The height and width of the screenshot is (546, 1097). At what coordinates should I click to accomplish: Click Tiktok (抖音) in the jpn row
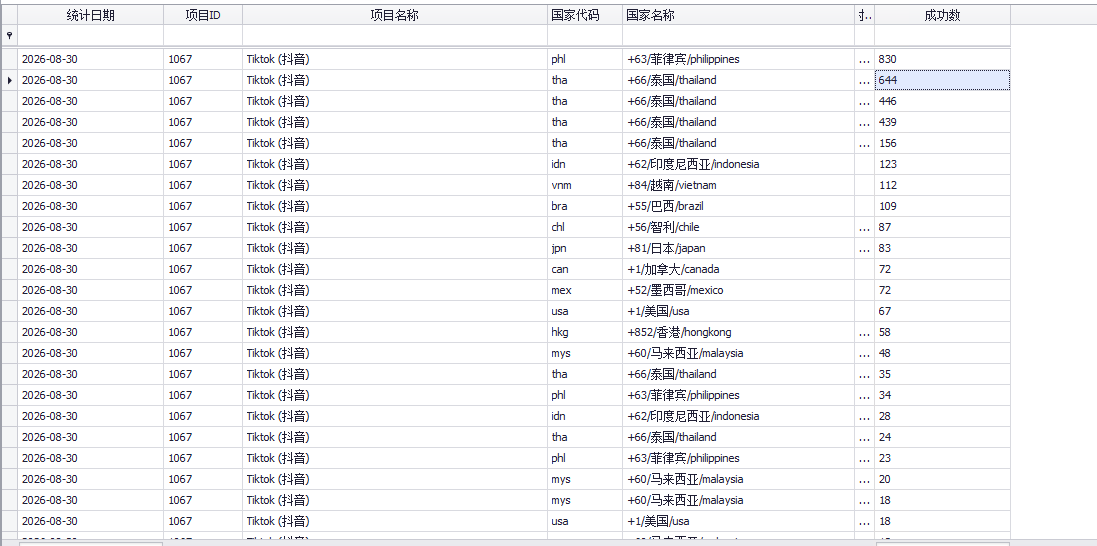coord(395,248)
